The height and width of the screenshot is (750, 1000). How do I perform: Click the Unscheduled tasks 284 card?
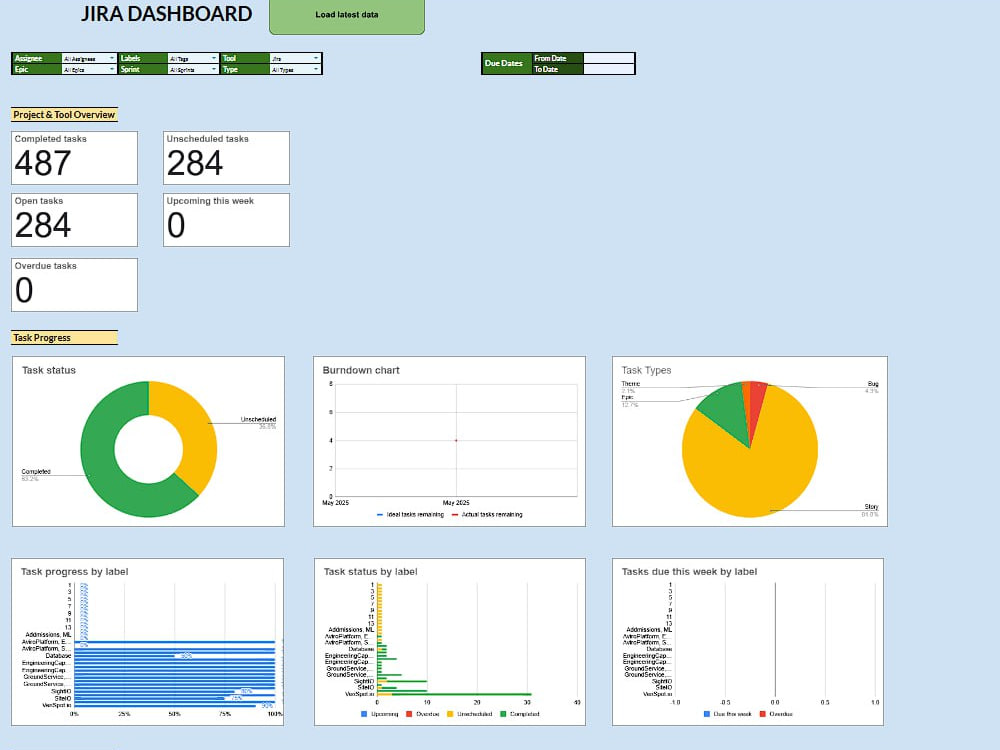coord(226,158)
